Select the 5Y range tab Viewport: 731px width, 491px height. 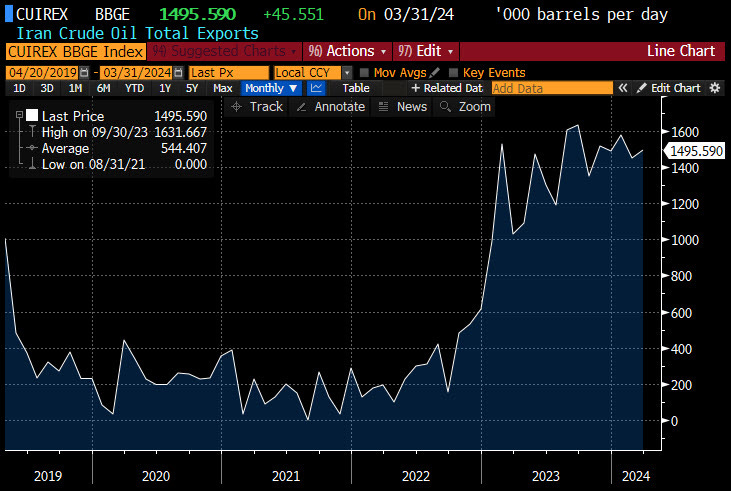[x=192, y=88]
